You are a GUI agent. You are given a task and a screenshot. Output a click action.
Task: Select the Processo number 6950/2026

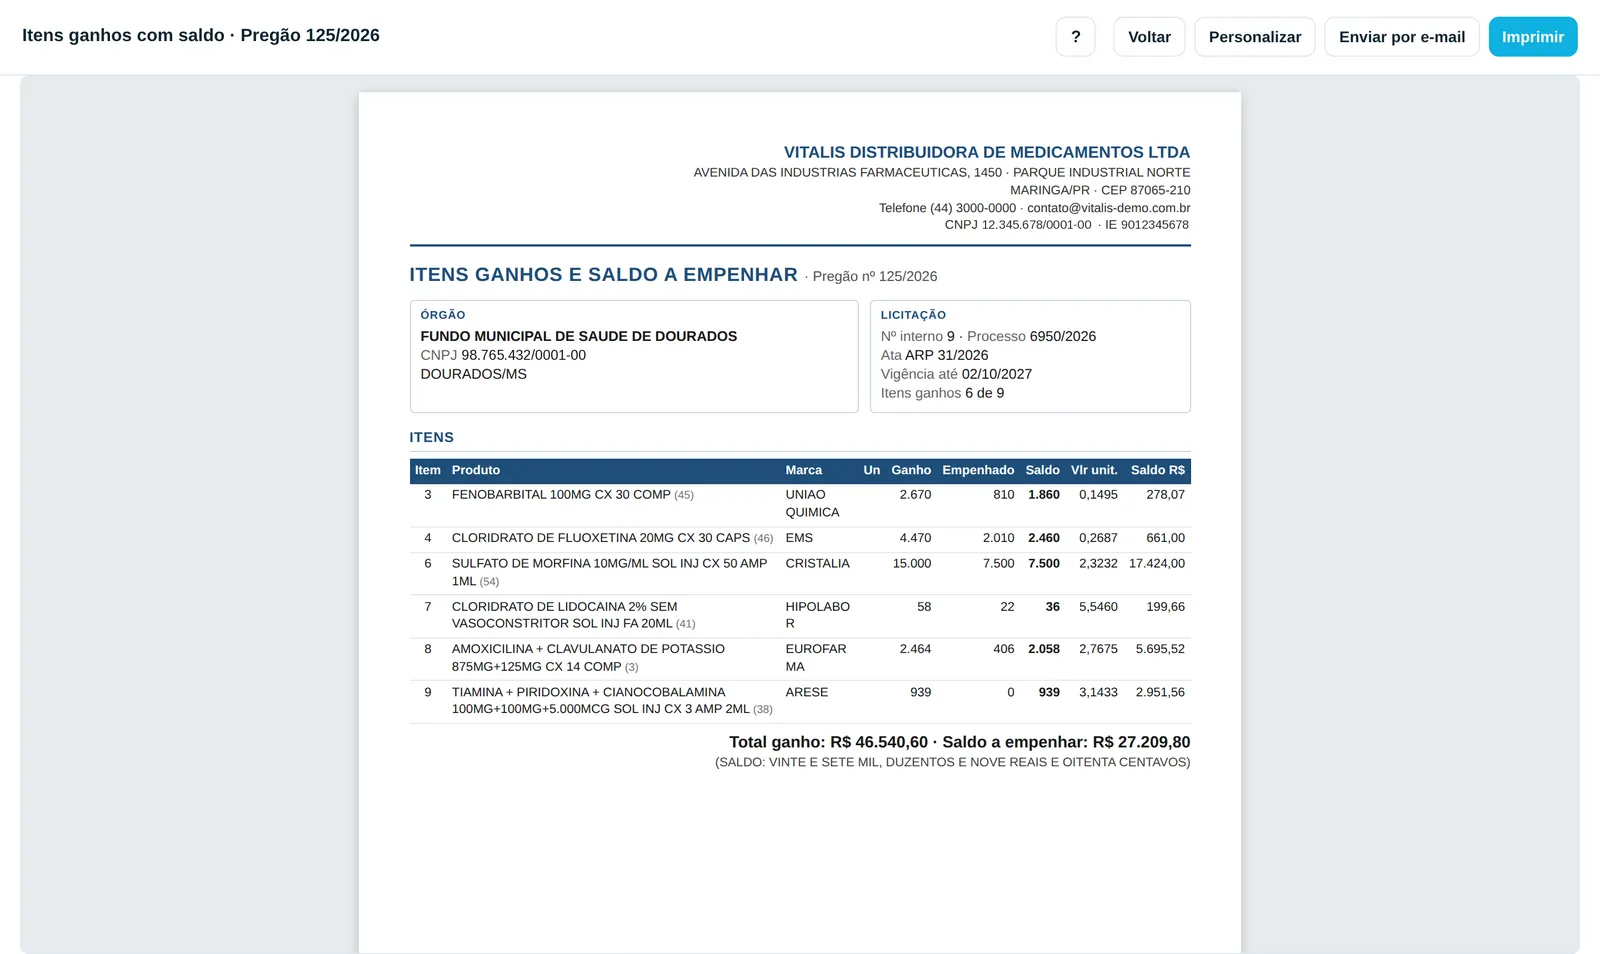[1063, 336]
